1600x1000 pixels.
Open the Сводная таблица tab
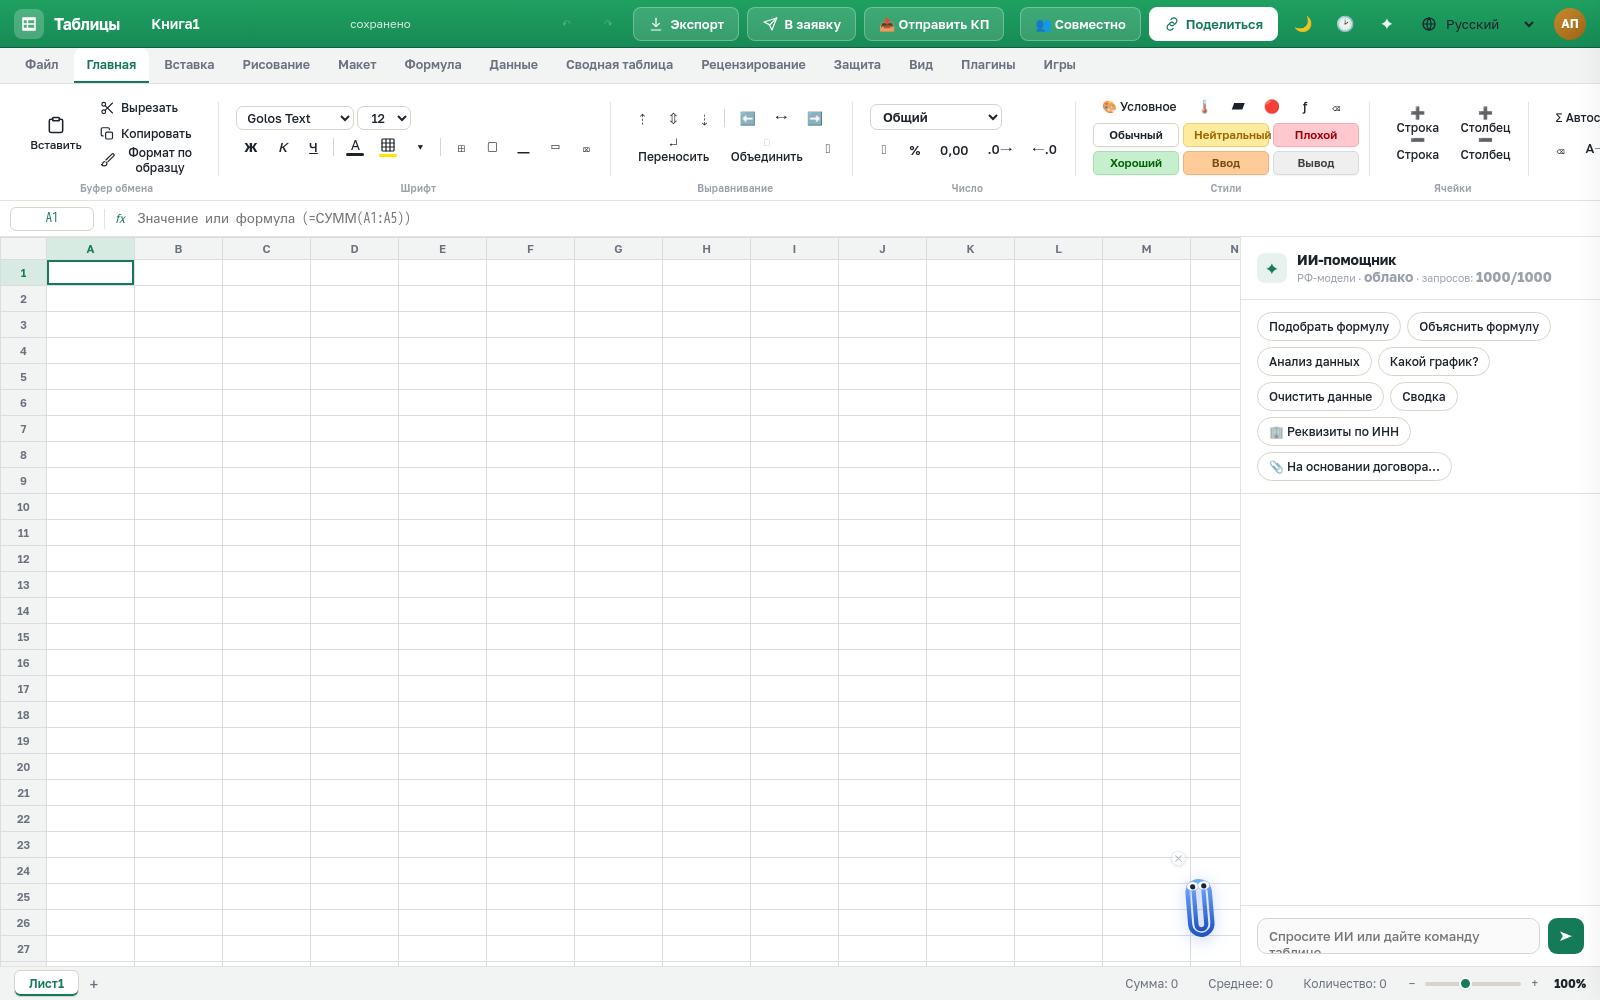click(x=619, y=65)
